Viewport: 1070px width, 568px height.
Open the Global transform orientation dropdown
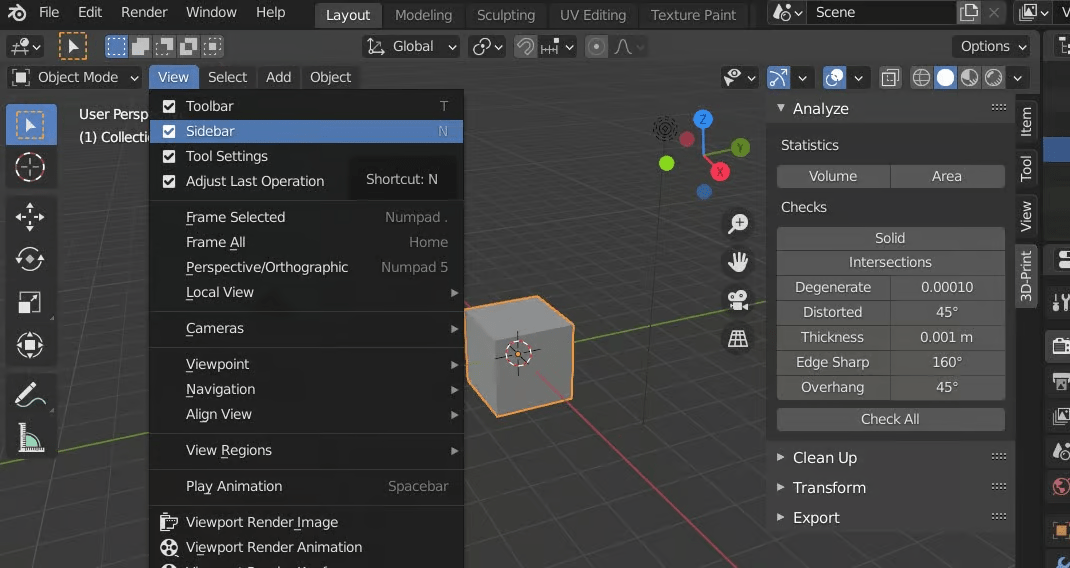411,46
